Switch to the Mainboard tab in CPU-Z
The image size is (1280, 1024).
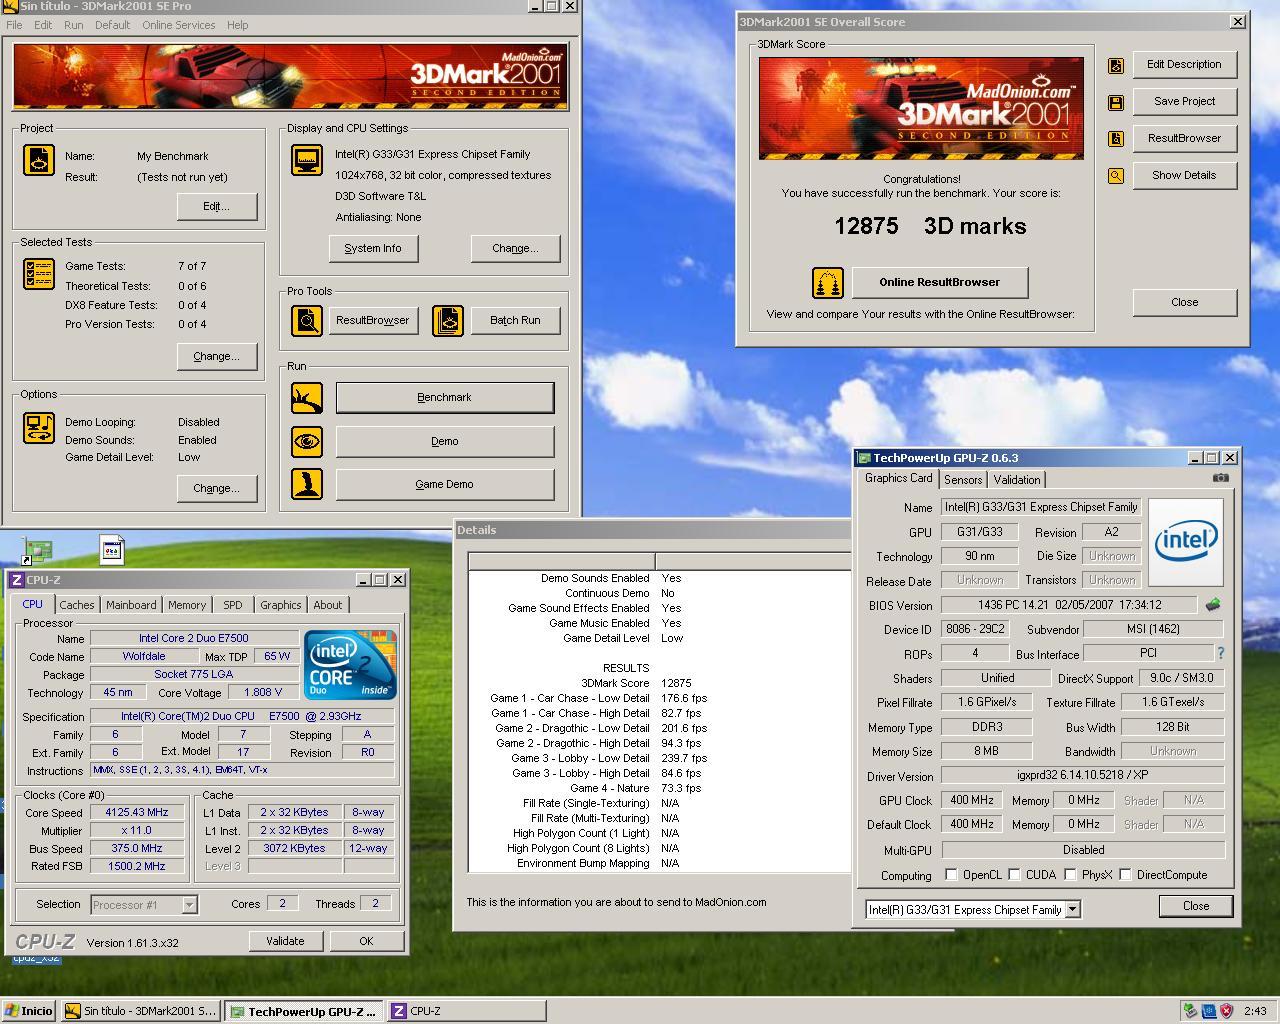[131, 605]
